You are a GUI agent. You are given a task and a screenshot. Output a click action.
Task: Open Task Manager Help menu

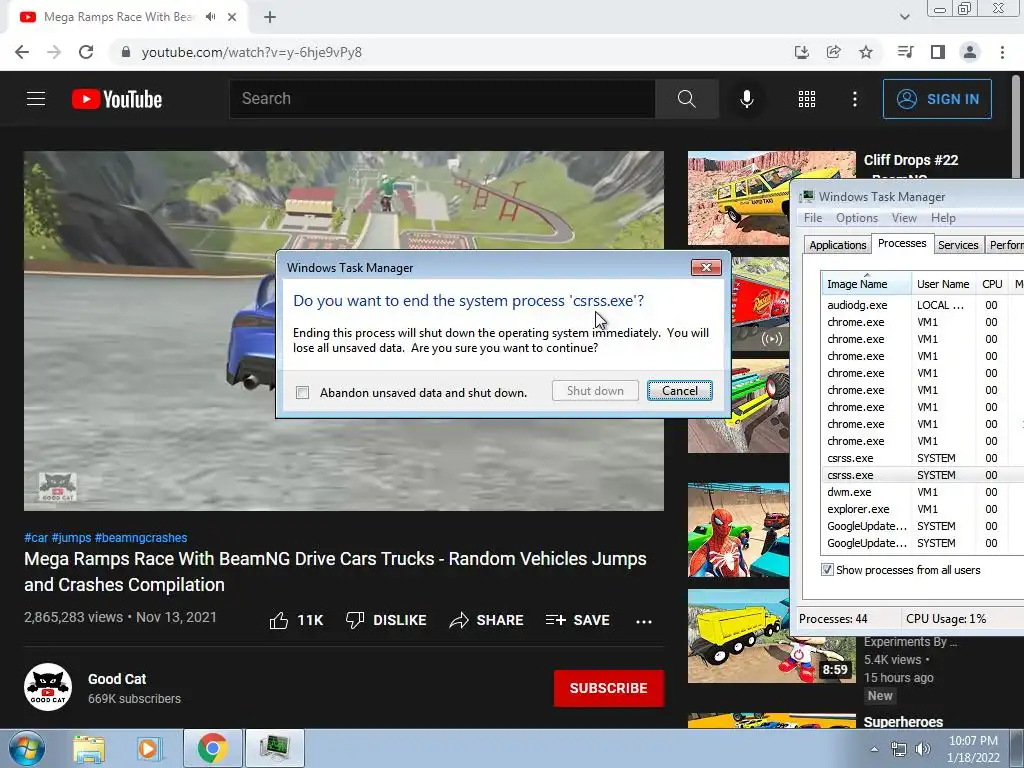(943, 218)
